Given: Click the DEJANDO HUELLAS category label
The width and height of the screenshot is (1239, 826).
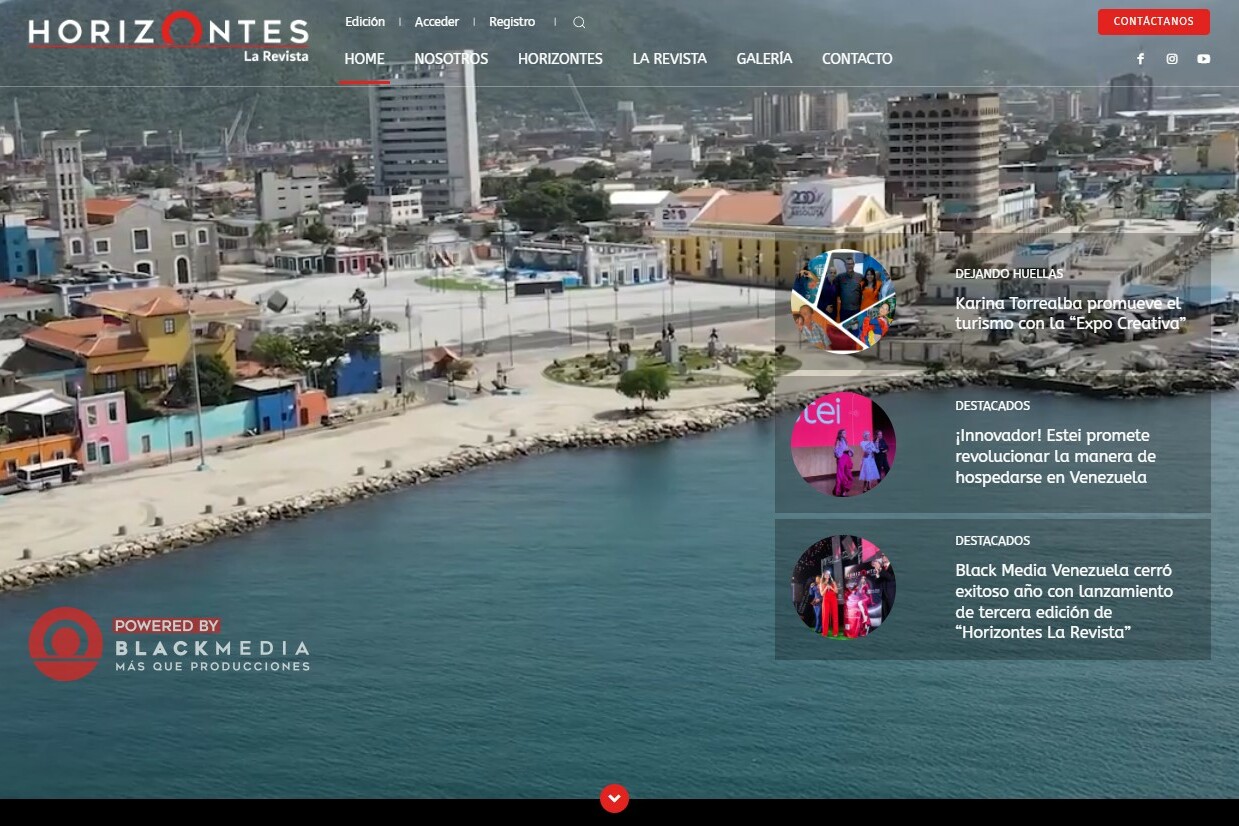Looking at the screenshot, I should coord(1009,273).
